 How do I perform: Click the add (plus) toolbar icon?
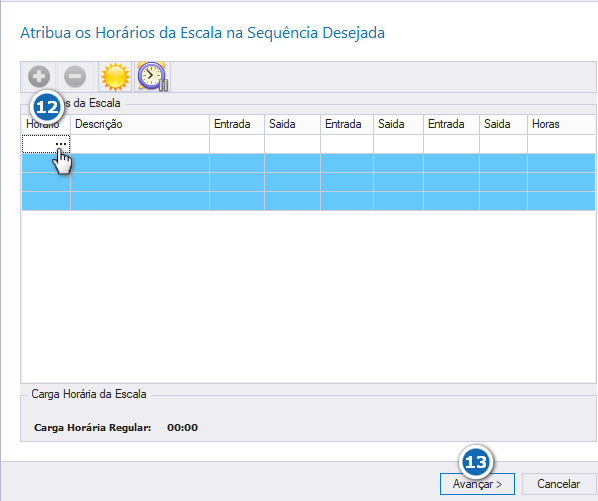pos(39,77)
